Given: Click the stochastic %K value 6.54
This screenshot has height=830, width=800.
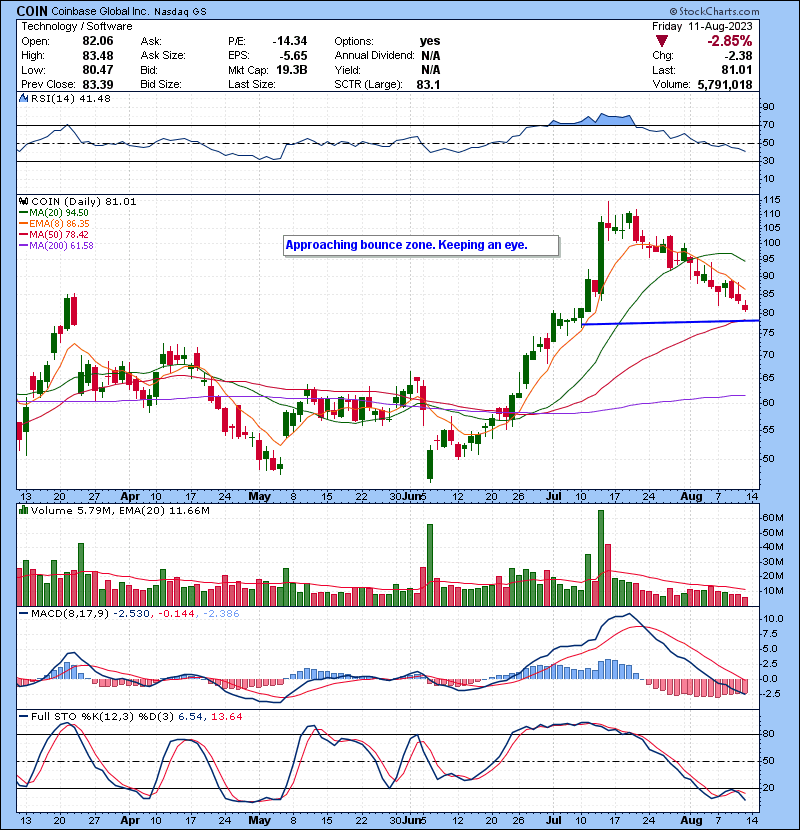Looking at the screenshot, I should click(x=190, y=717).
